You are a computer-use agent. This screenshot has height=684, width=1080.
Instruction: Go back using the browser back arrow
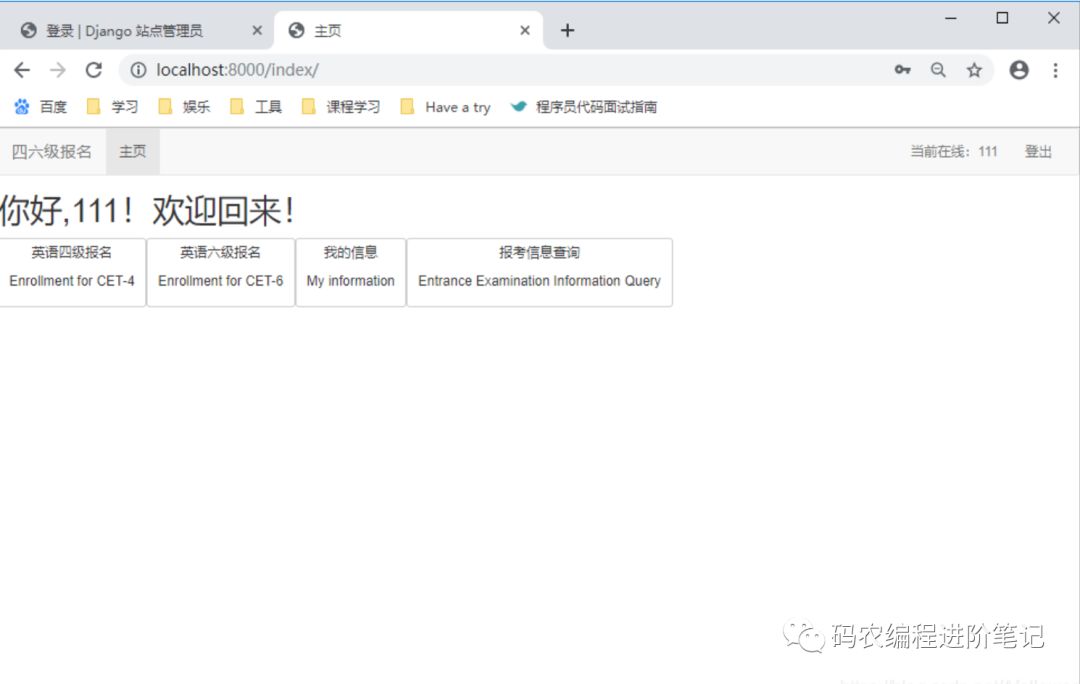(x=22, y=70)
